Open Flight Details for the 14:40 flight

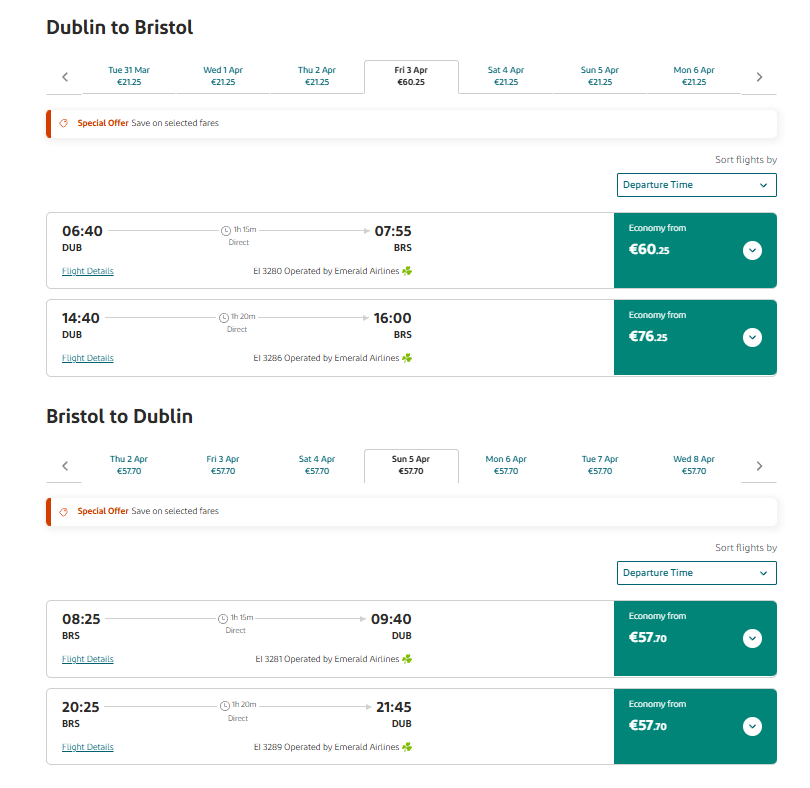88,358
